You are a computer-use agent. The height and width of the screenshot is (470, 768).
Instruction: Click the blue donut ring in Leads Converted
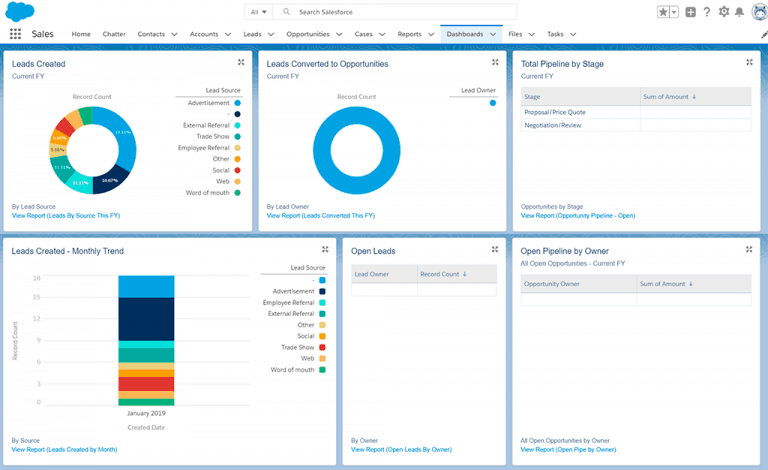(357, 116)
